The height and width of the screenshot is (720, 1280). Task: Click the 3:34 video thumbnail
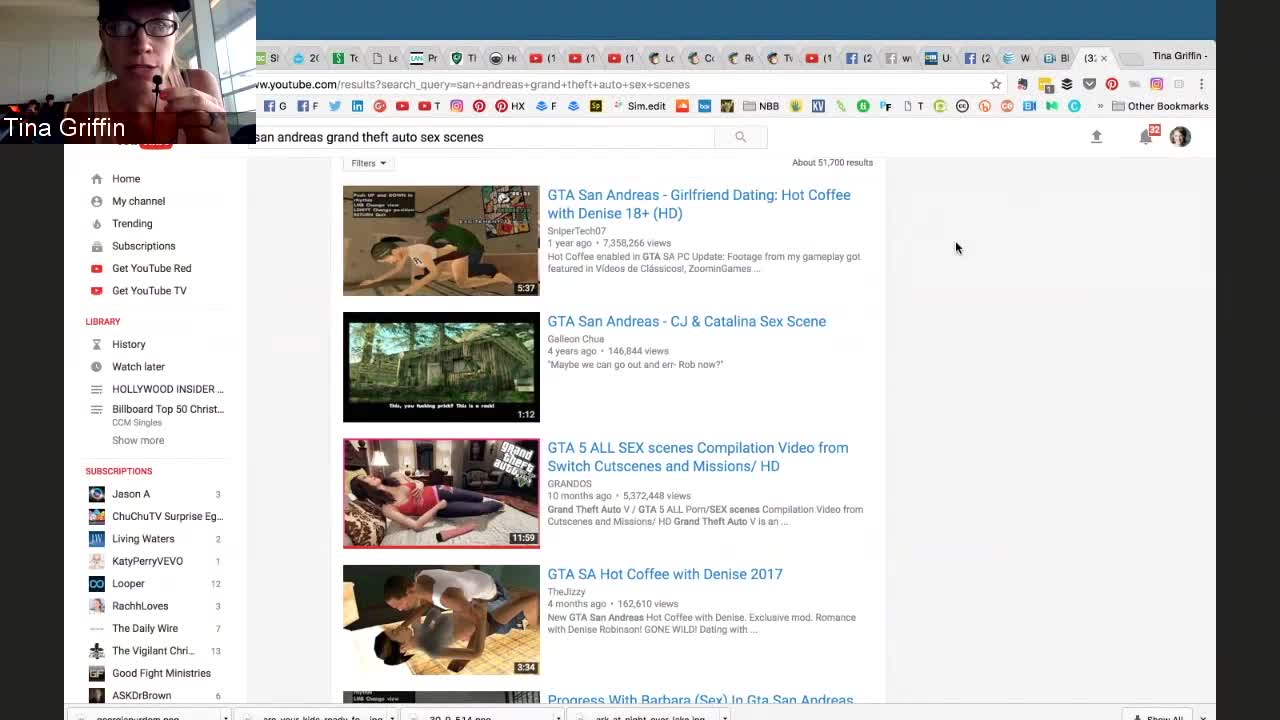coord(441,620)
